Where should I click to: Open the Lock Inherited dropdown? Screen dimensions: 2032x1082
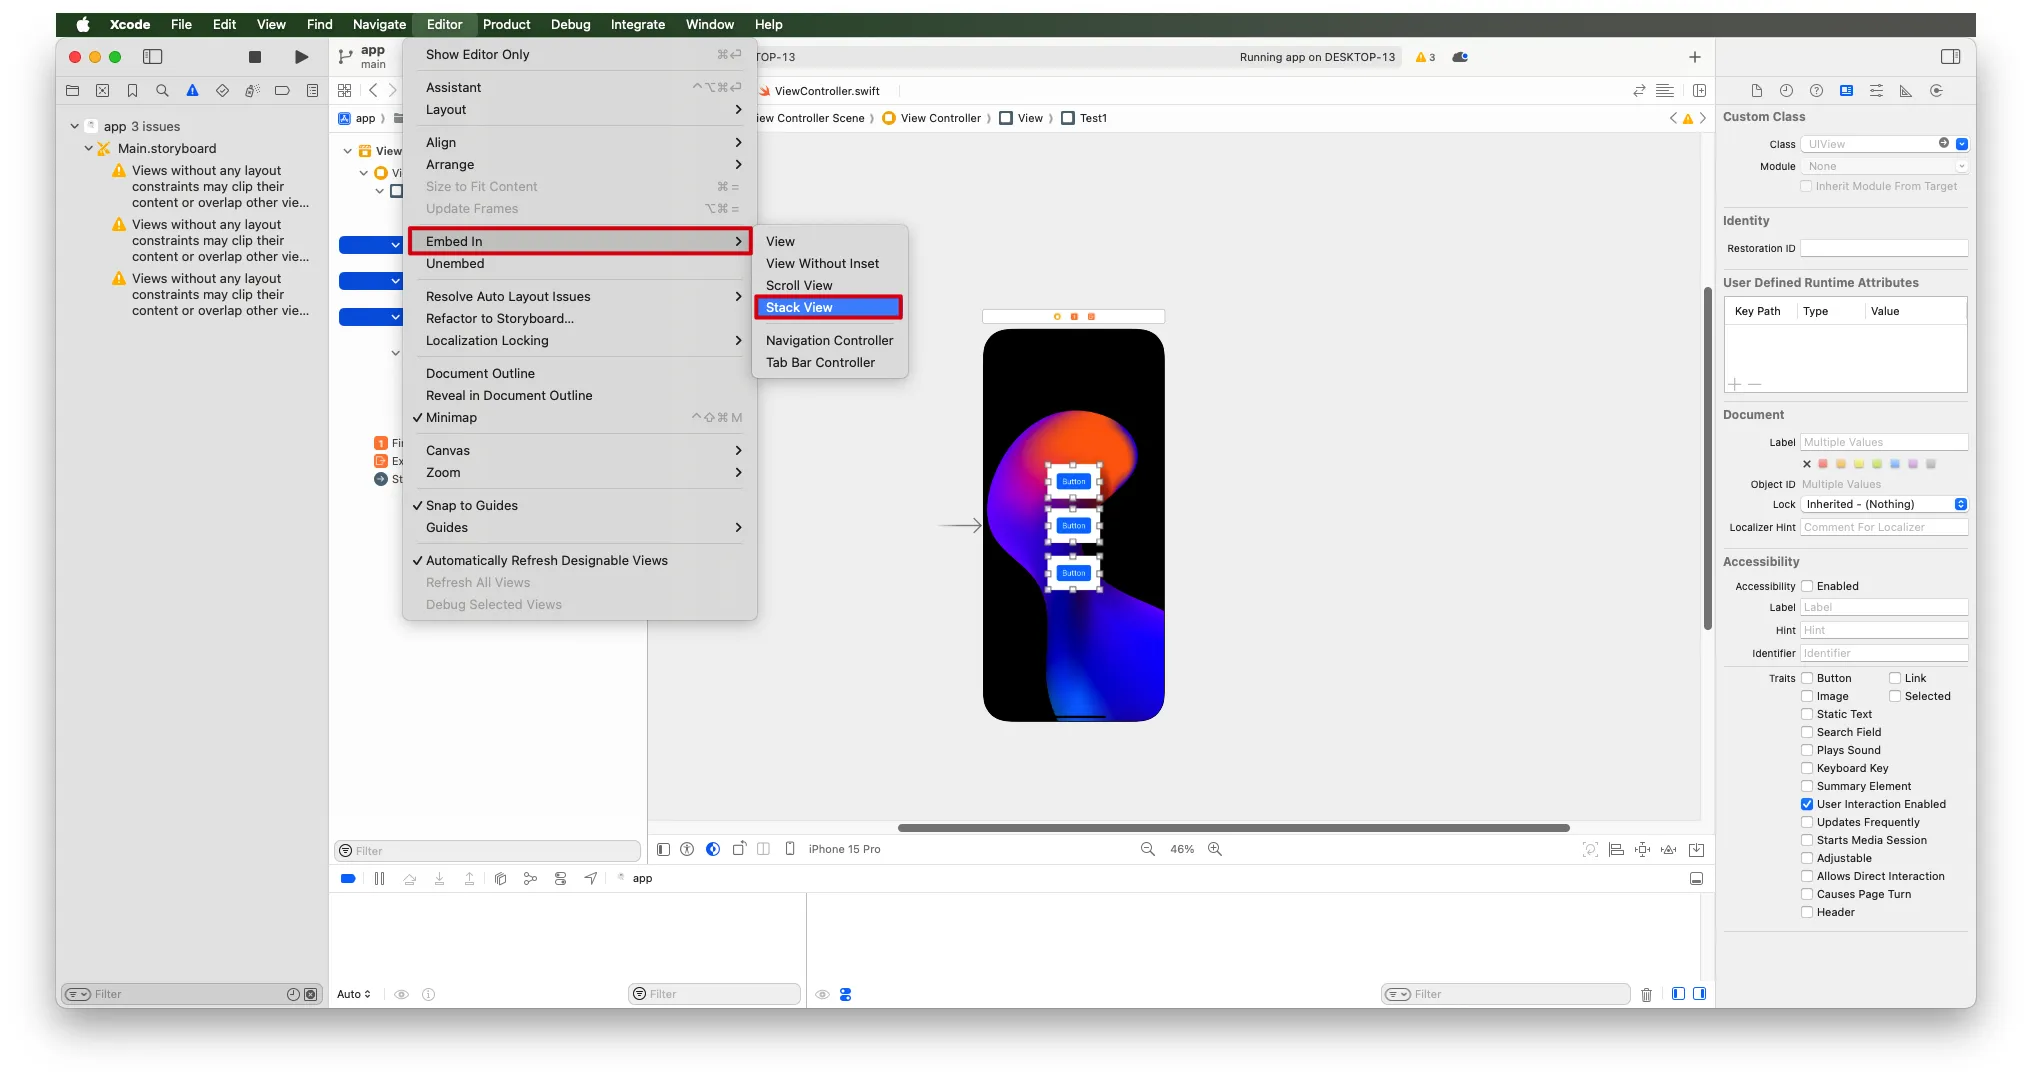click(1884, 504)
